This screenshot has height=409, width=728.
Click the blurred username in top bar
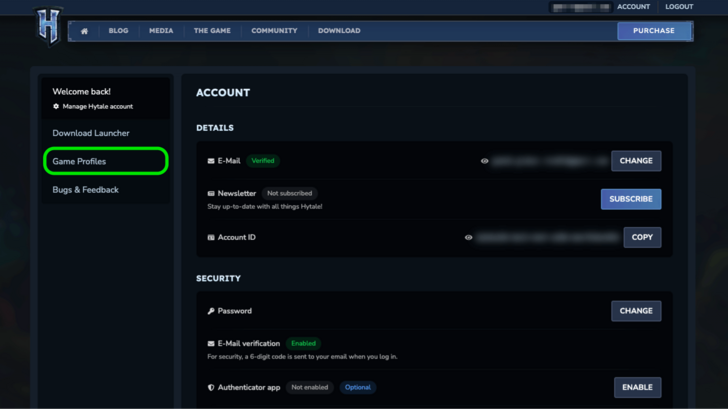point(581,7)
